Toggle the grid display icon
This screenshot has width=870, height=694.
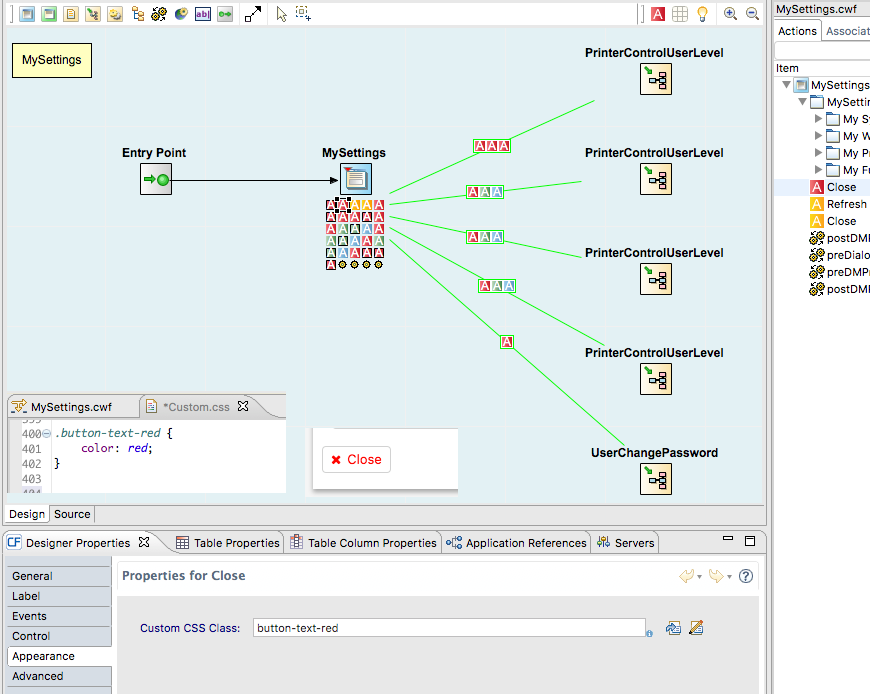[680, 14]
